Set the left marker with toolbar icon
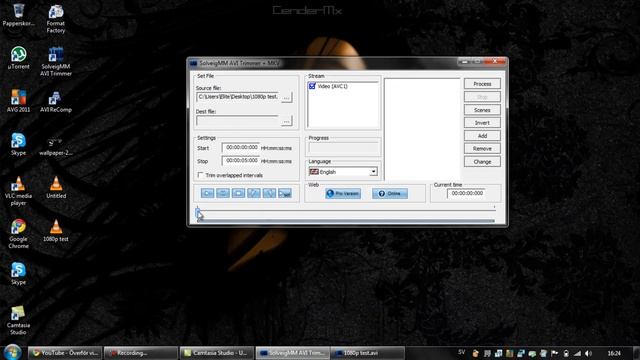The height and width of the screenshot is (360, 640). coord(254,193)
